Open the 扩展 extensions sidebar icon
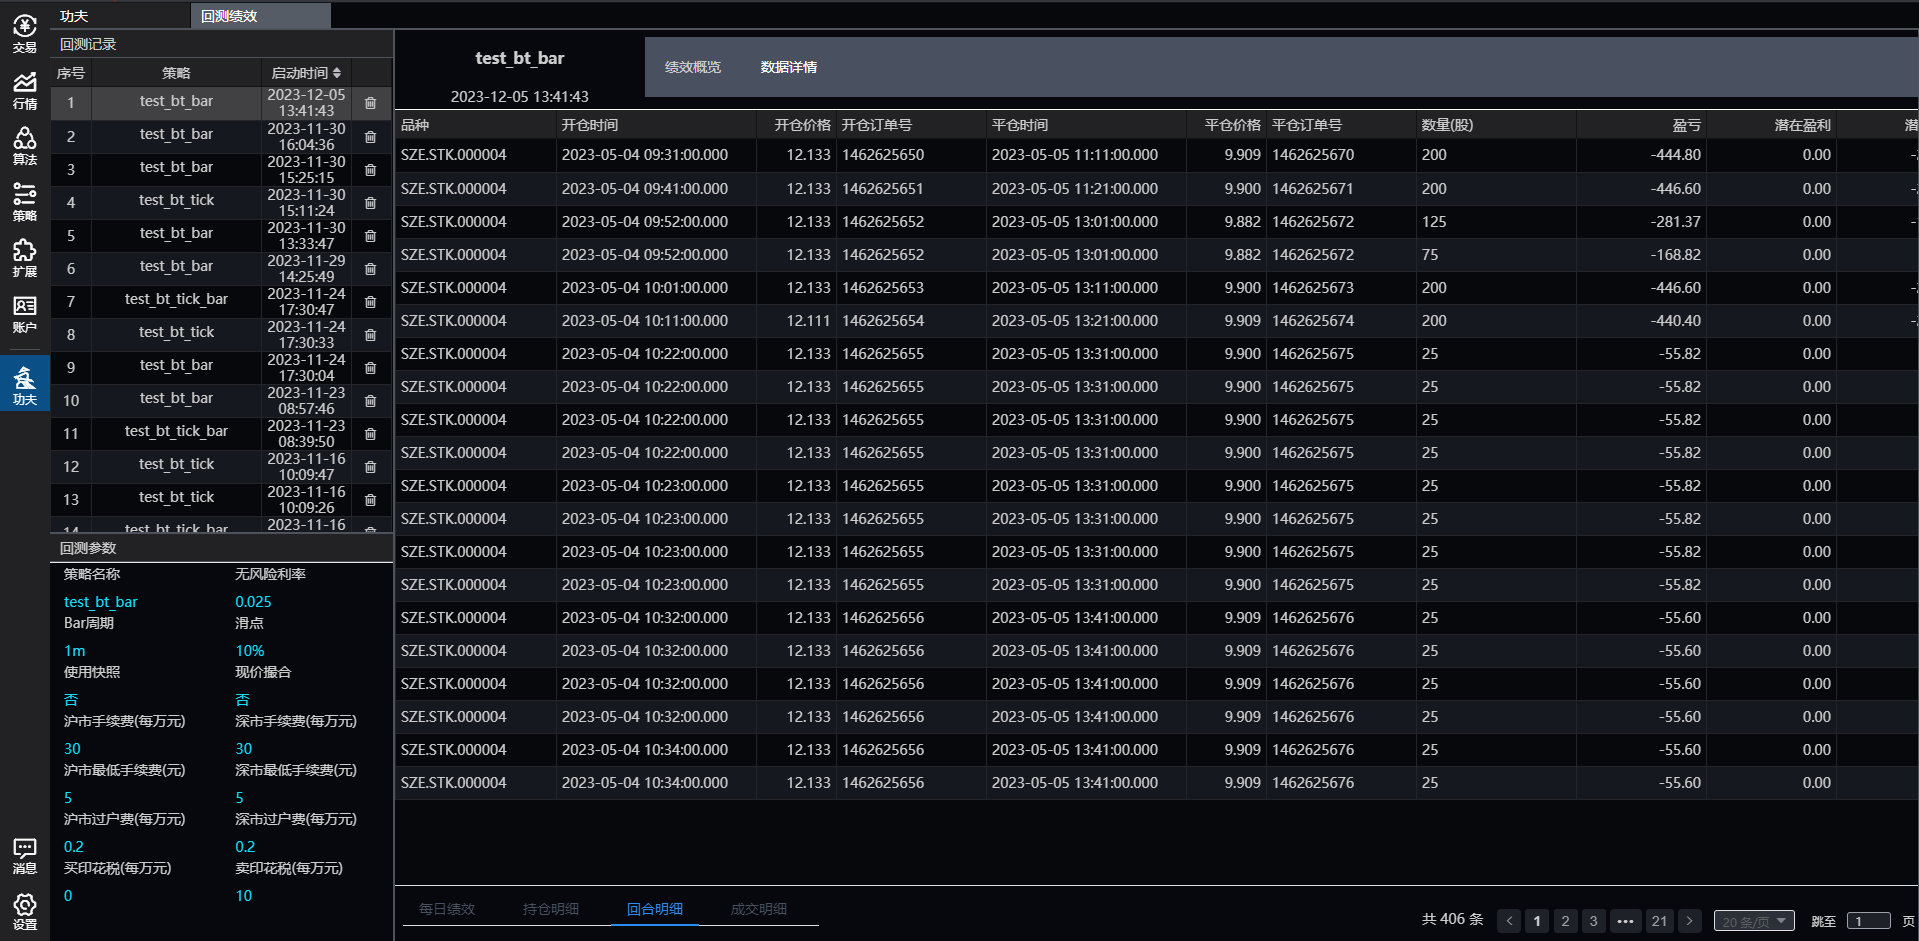The image size is (1919, 941). tap(24, 258)
